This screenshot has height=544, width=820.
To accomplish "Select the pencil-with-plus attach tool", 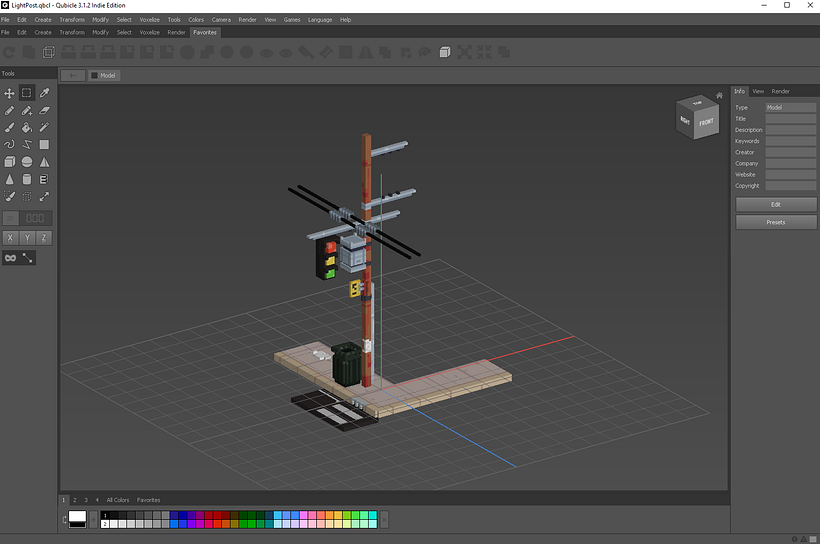I will 27,110.
